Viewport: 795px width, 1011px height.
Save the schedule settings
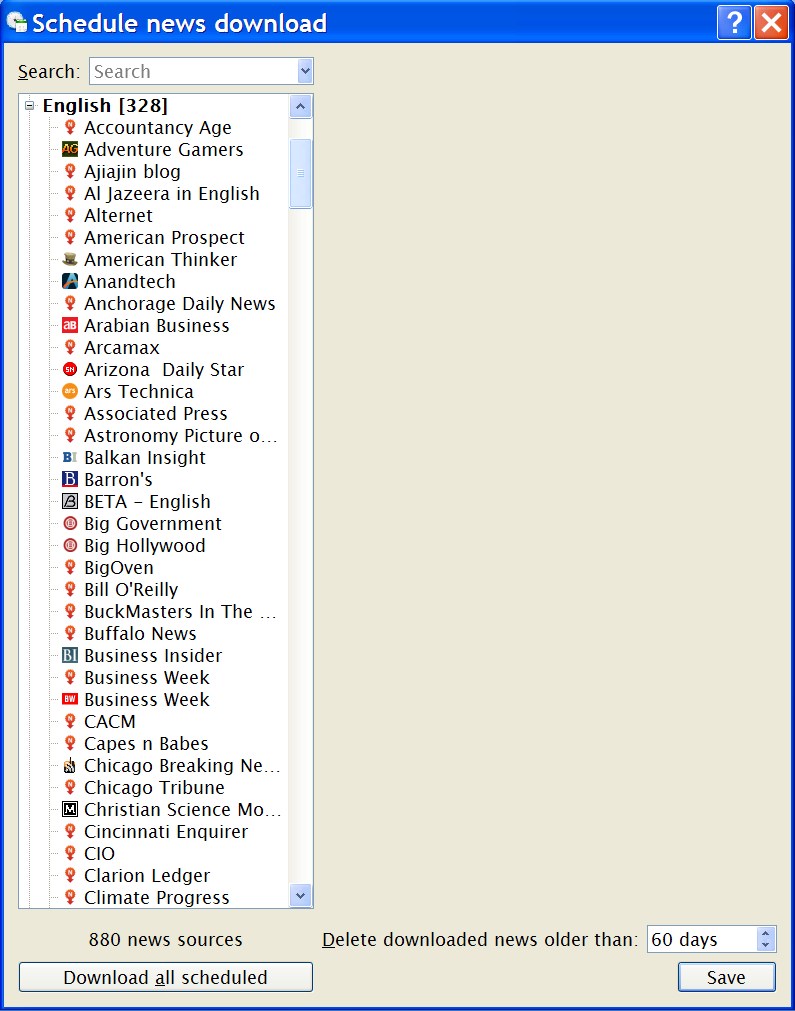[x=727, y=977]
